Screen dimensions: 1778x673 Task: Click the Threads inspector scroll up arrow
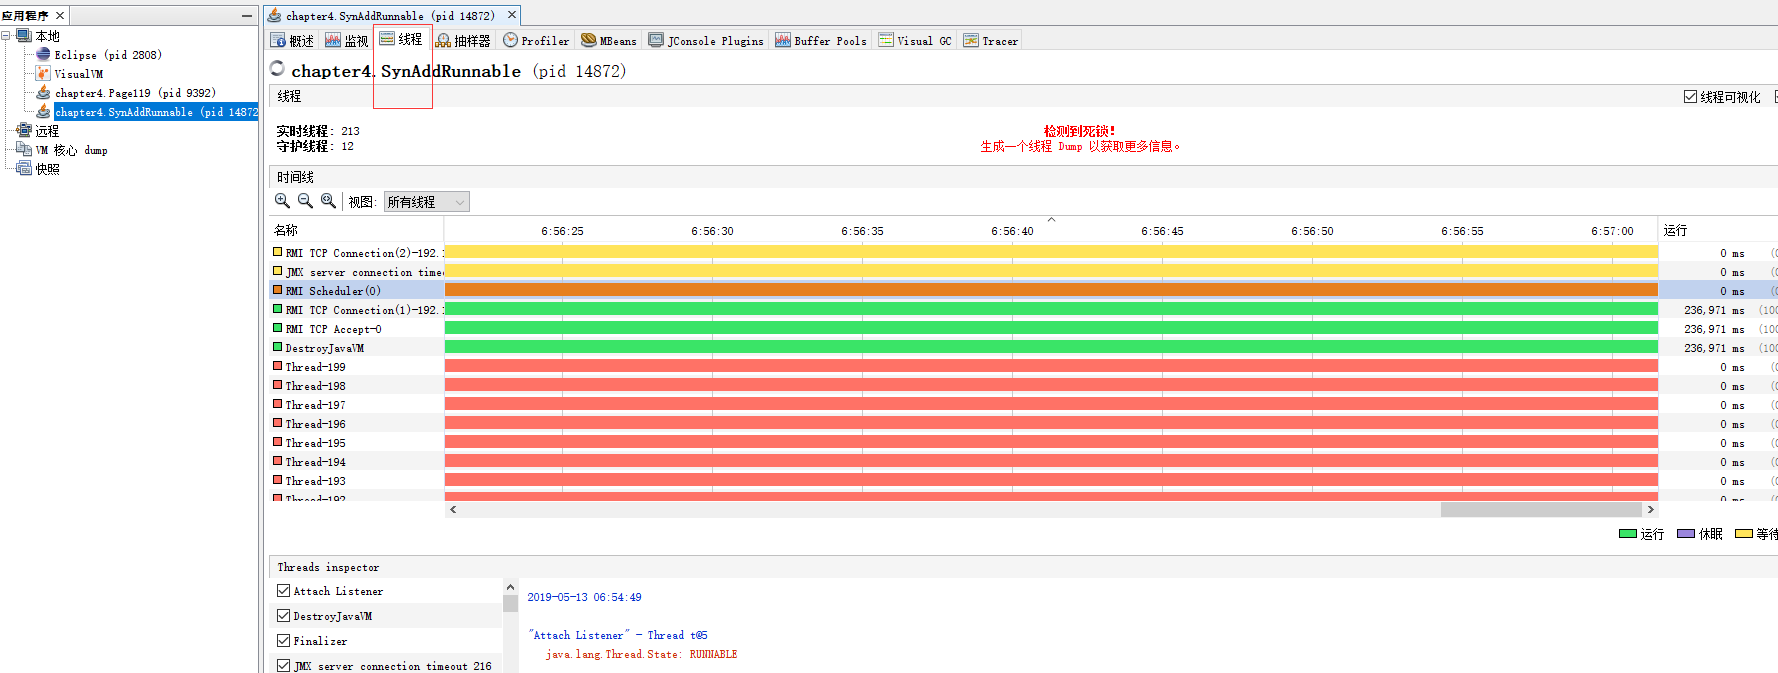(x=510, y=587)
